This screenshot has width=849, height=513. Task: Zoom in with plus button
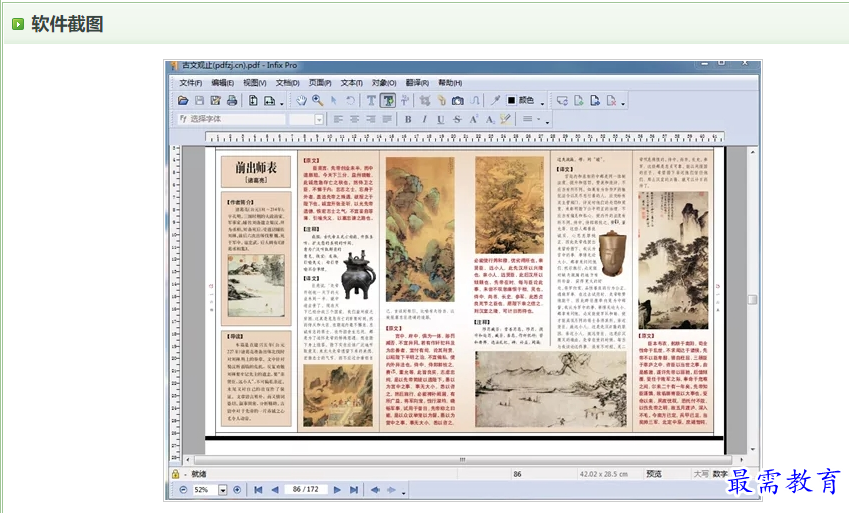237,490
